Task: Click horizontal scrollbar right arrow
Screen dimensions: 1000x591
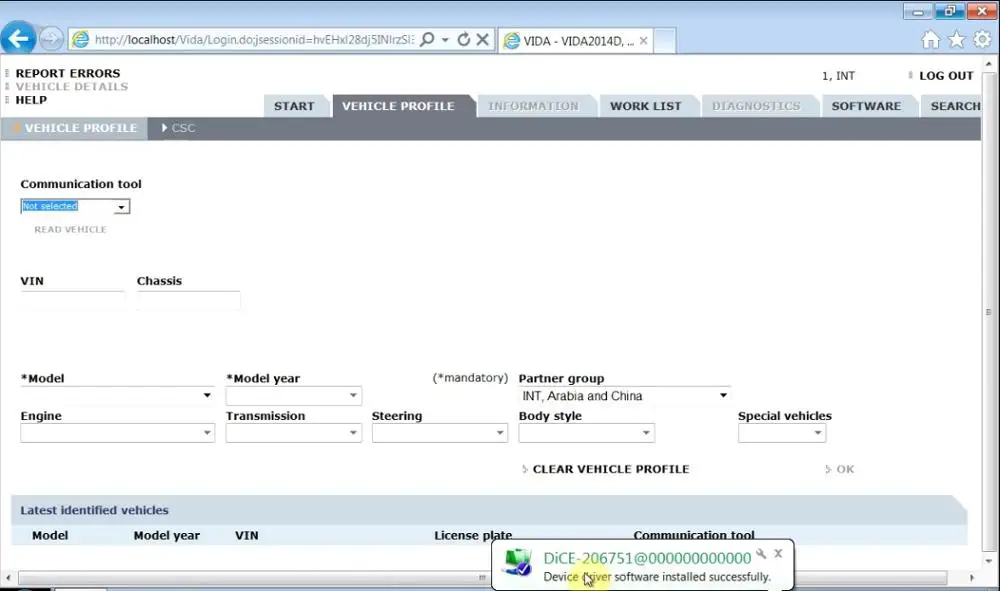Action: [x=971, y=578]
